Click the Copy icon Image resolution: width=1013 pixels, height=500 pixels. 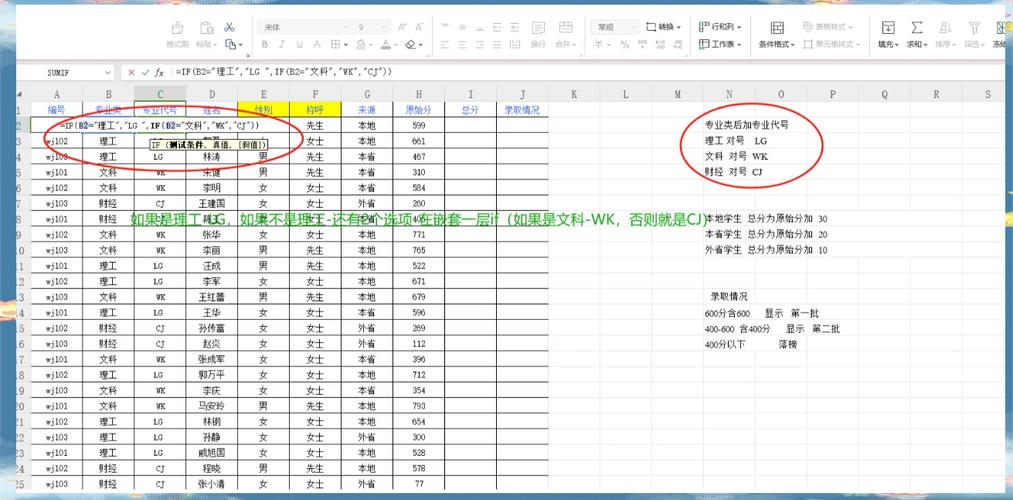pyautogui.click(x=231, y=45)
